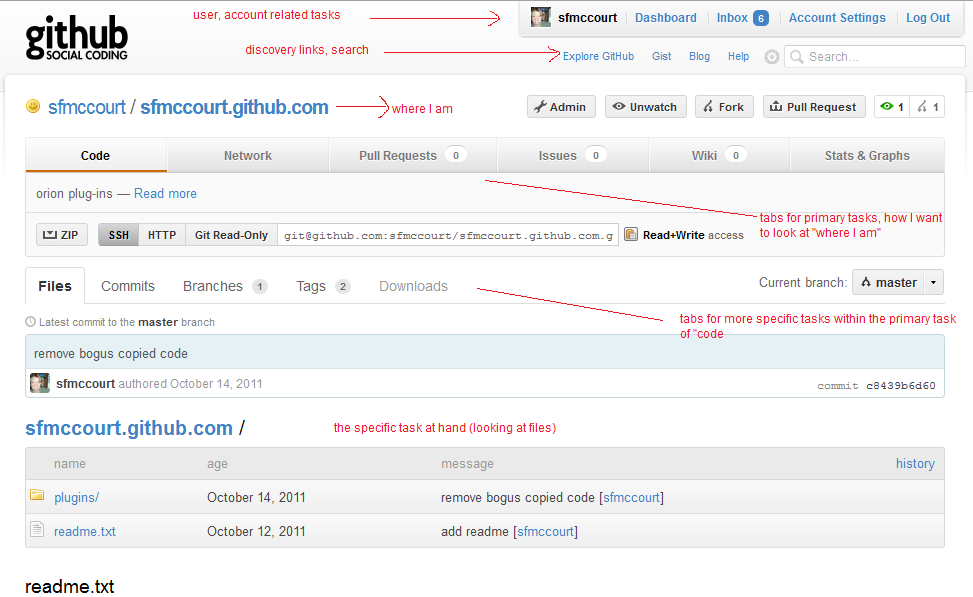Click the magnifier icon in search box

[x=797, y=57]
